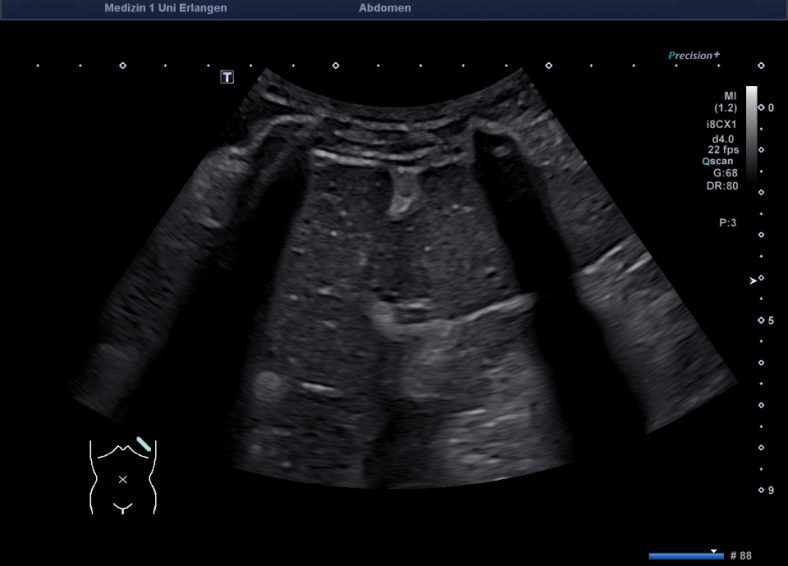Click the blue probe position indicator

pos(144,443)
